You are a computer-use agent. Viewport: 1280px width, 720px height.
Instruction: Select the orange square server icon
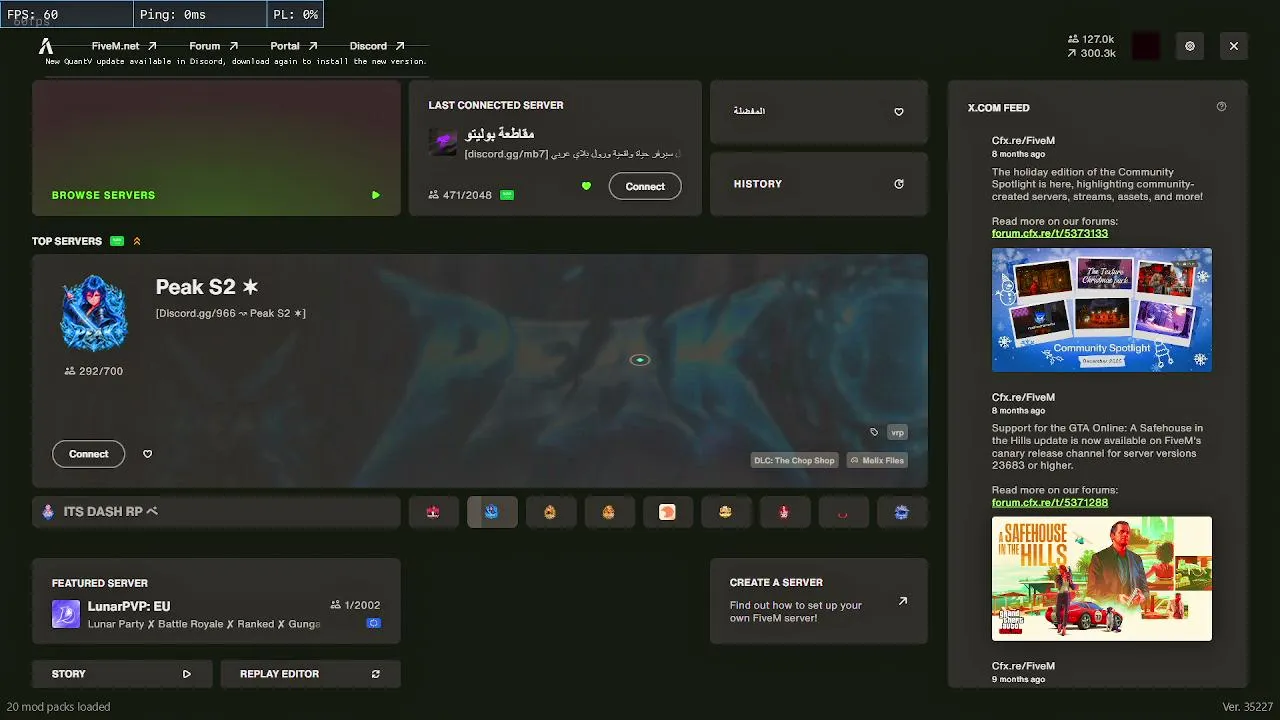click(667, 512)
